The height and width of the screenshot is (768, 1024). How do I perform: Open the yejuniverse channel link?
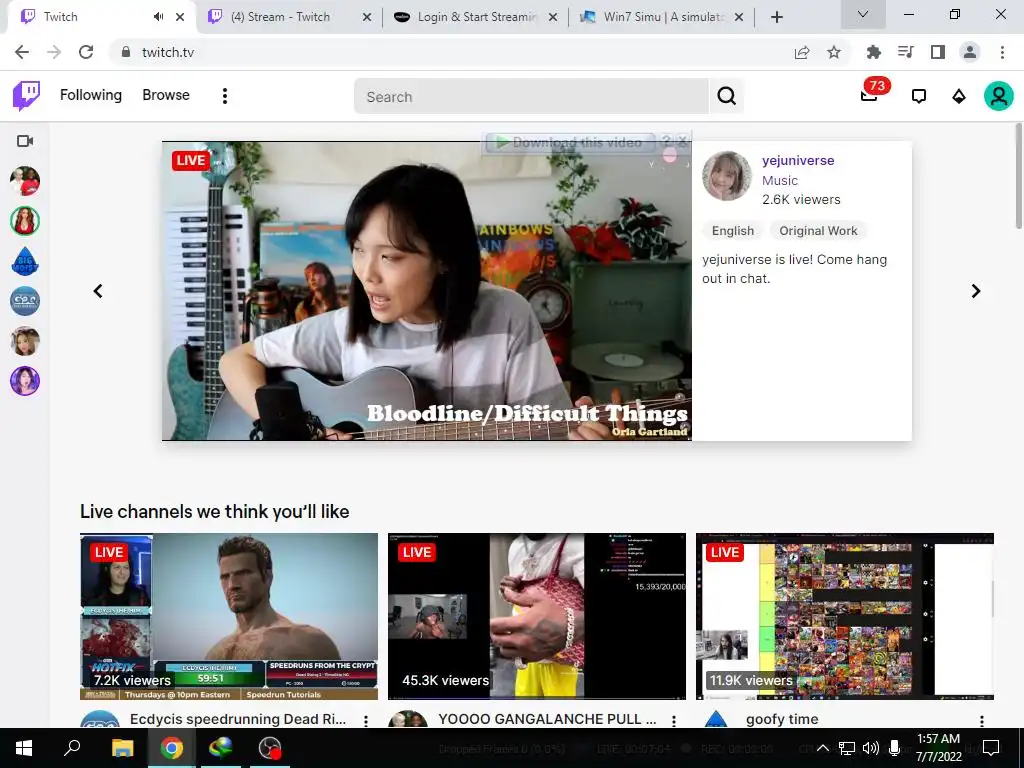tap(798, 161)
